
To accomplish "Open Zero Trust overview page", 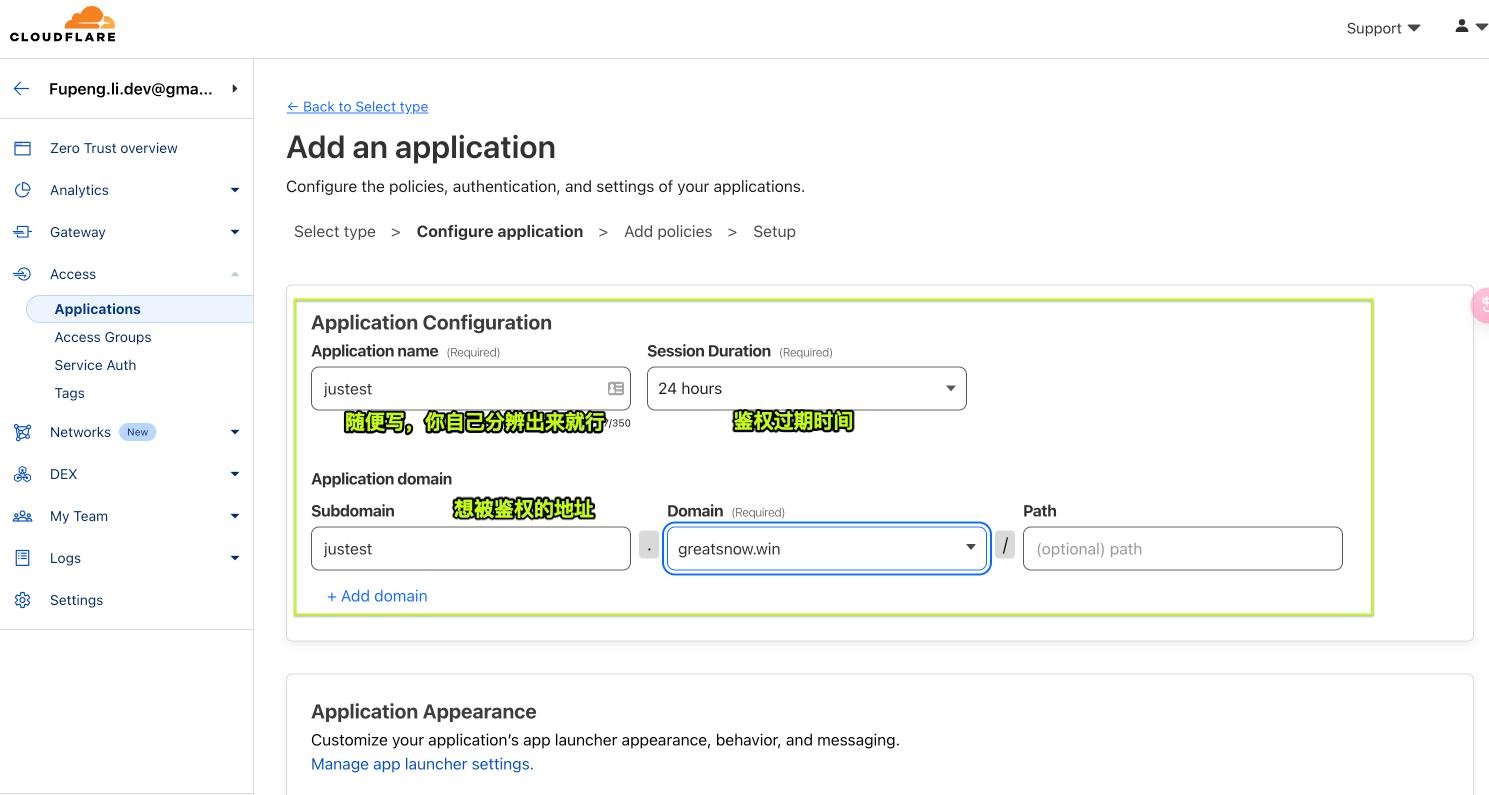I will 114,148.
